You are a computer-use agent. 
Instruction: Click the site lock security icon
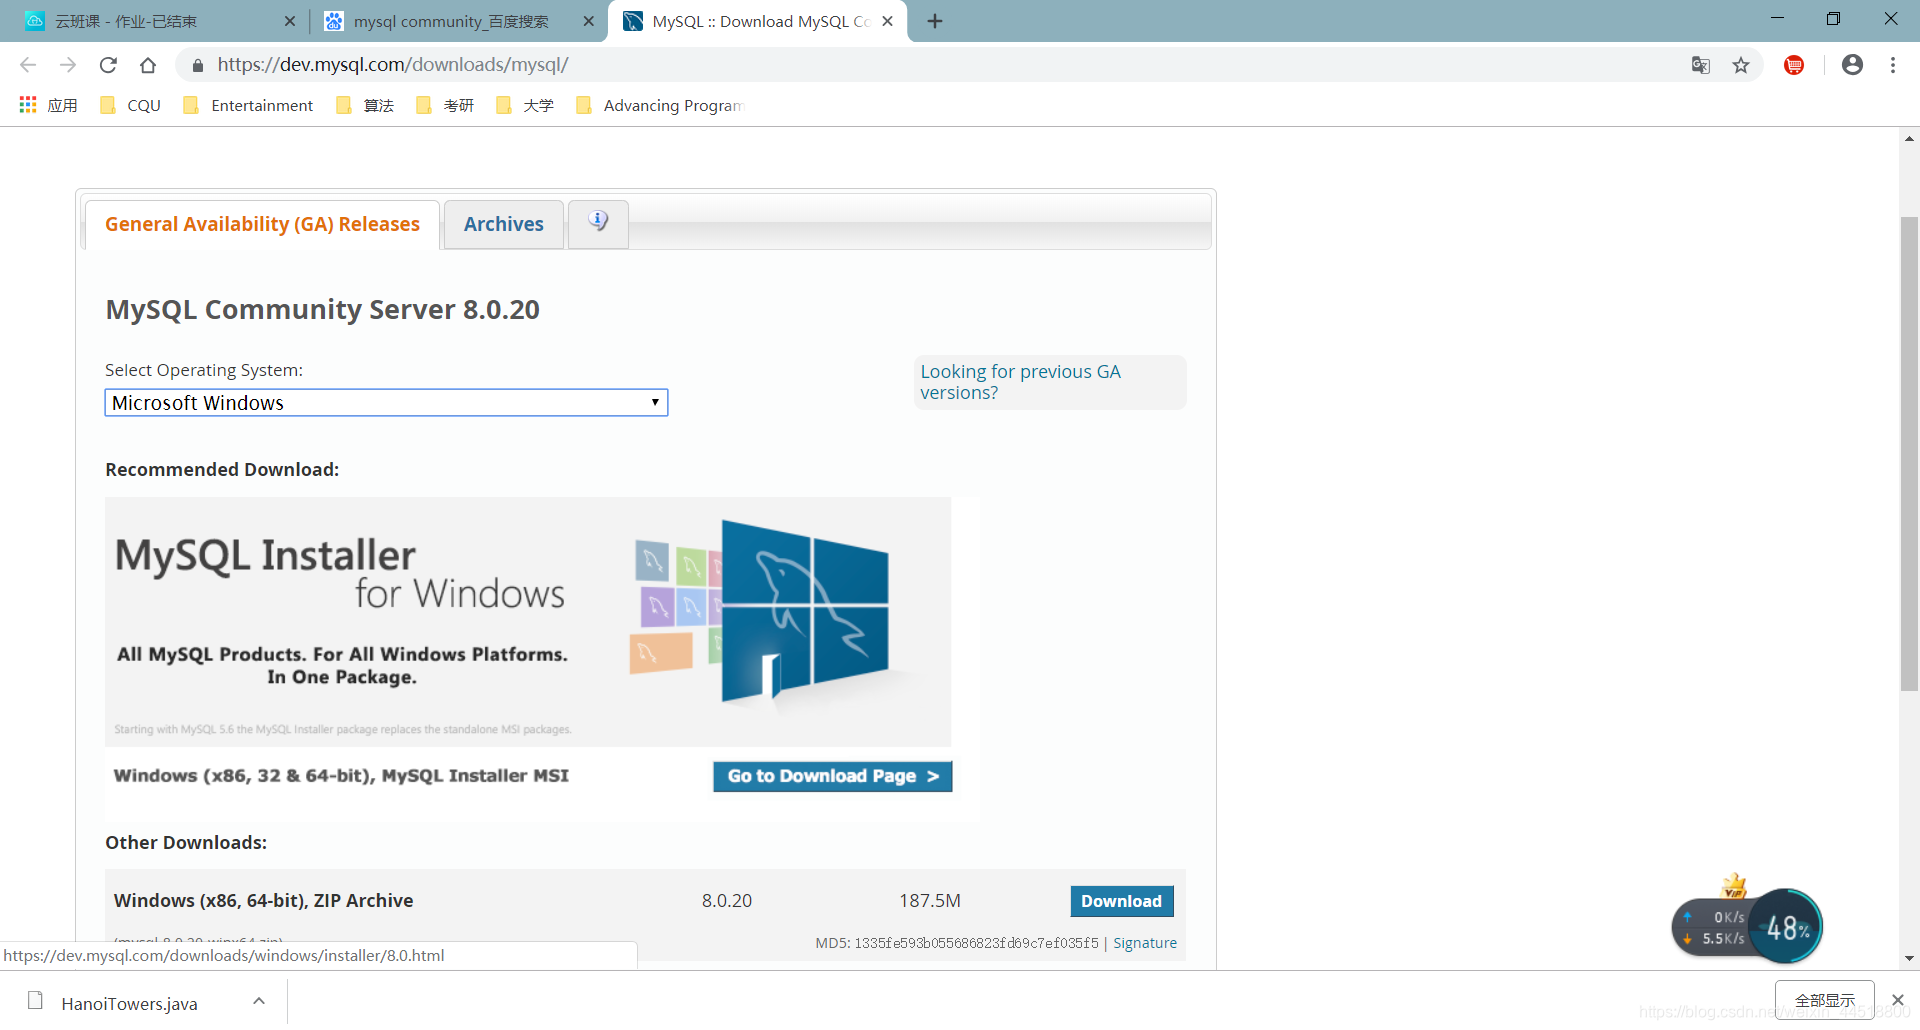(x=198, y=65)
